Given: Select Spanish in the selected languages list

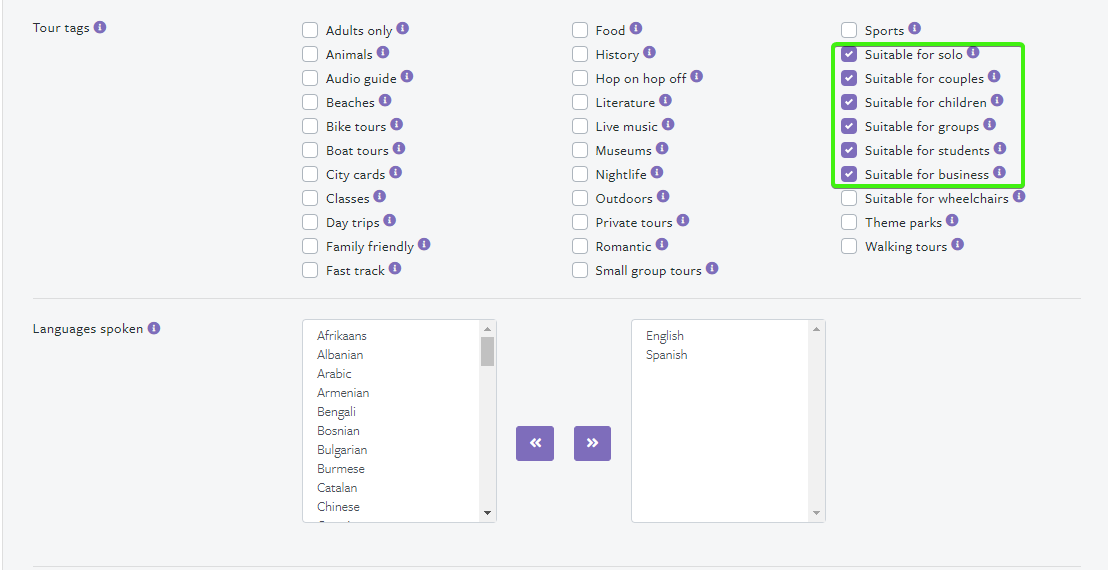Looking at the screenshot, I should (x=666, y=355).
